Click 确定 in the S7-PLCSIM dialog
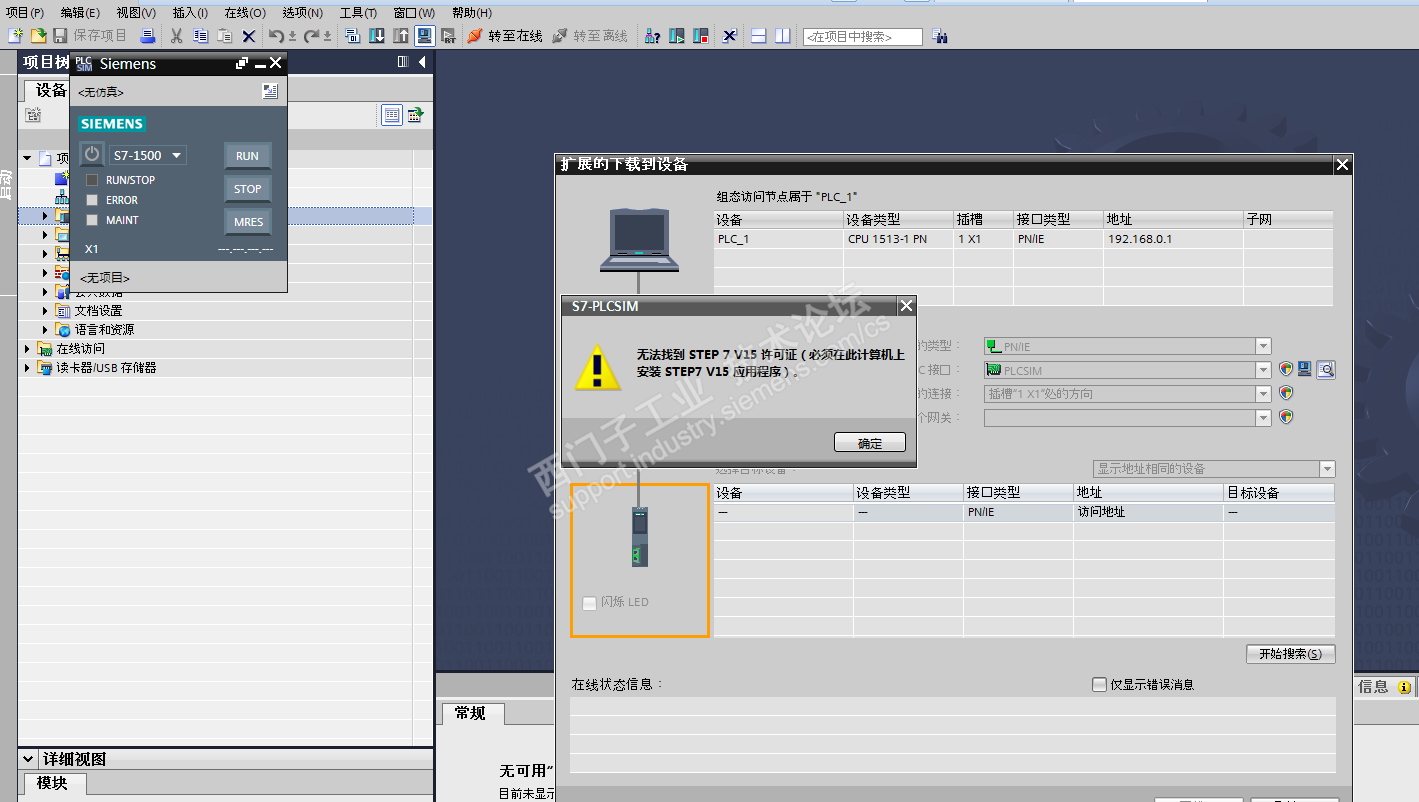 [870, 443]
